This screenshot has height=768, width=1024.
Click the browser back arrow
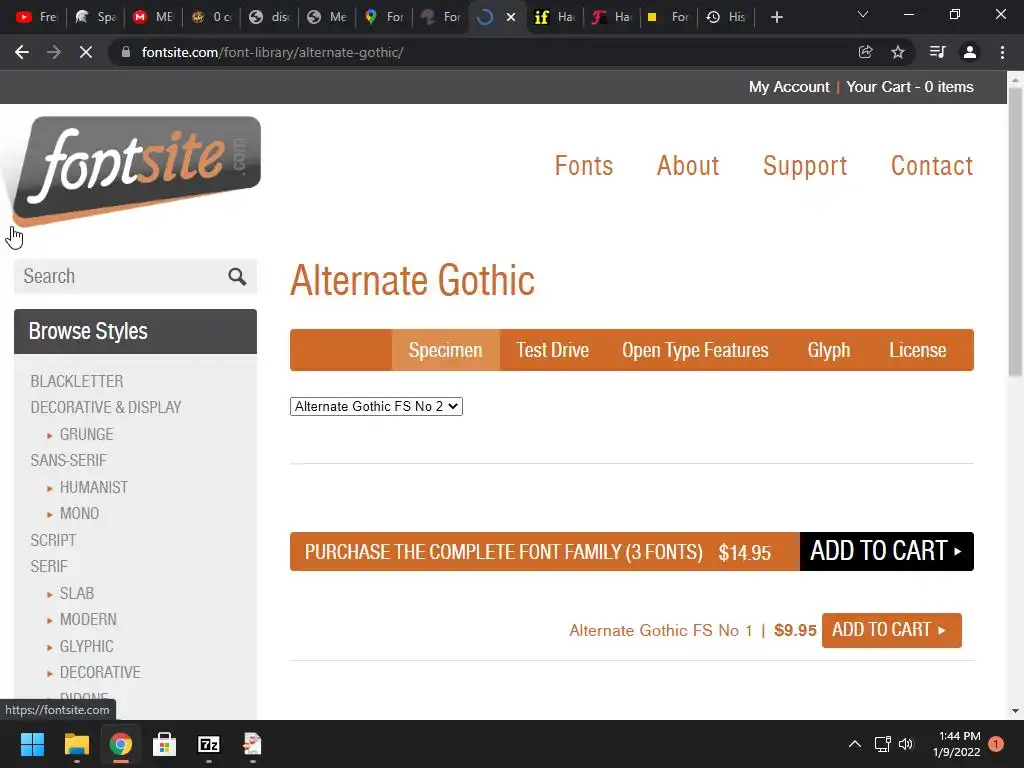pyautogui.click(x=22, y=52)
